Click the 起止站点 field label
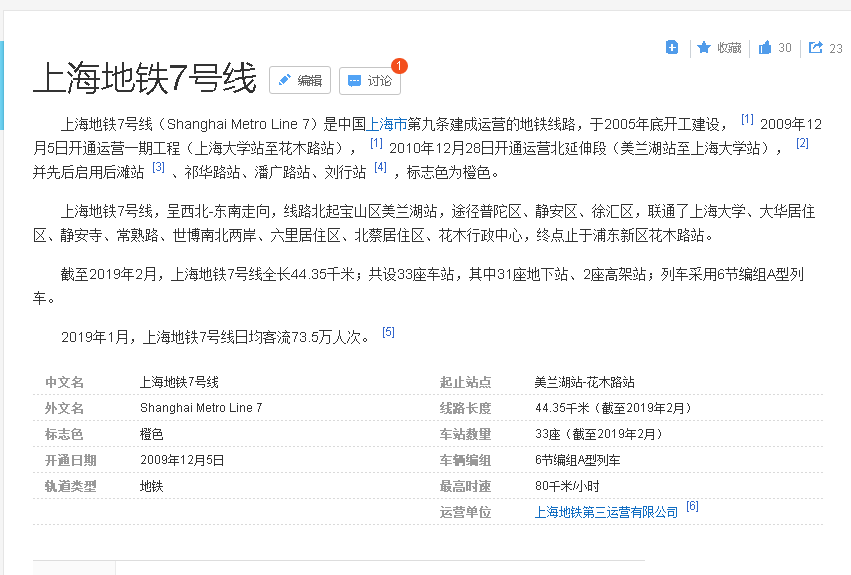This screenshot has width=851, height=575. coord(466,382)
